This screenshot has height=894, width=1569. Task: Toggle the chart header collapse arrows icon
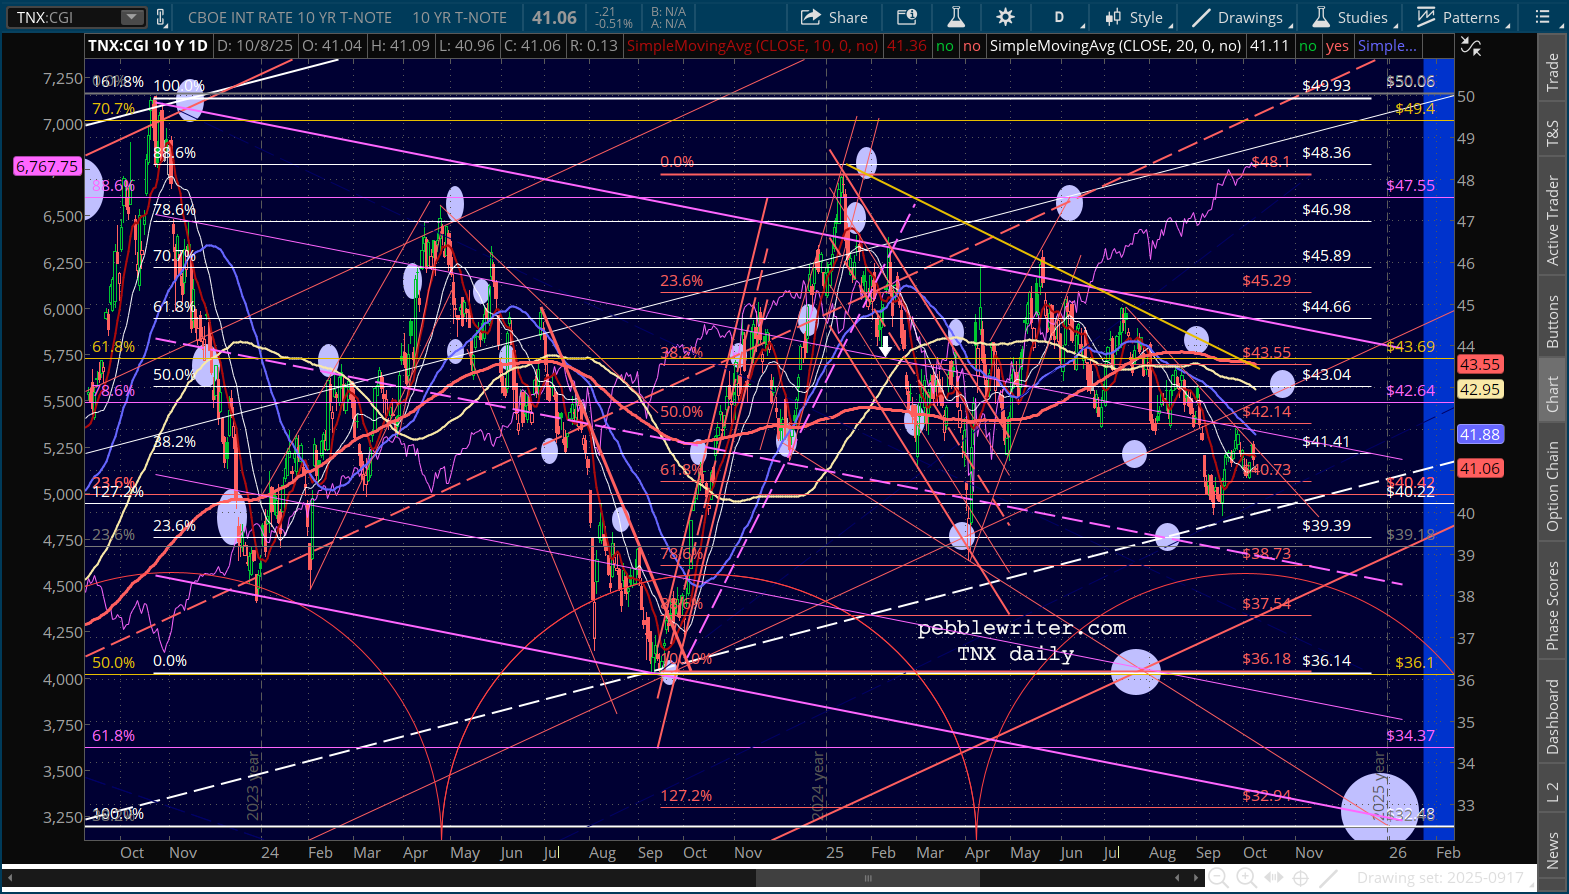click(x=1470, y=45)
